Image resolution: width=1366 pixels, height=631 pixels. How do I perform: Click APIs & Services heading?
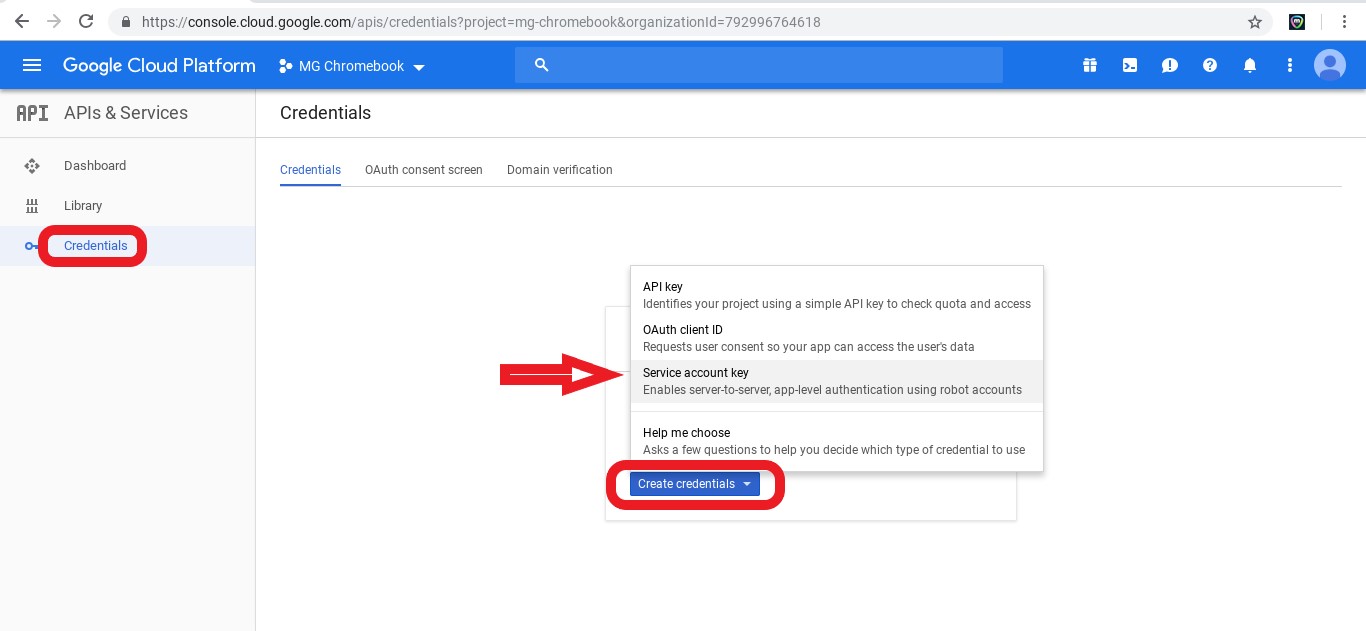point(126,113)
